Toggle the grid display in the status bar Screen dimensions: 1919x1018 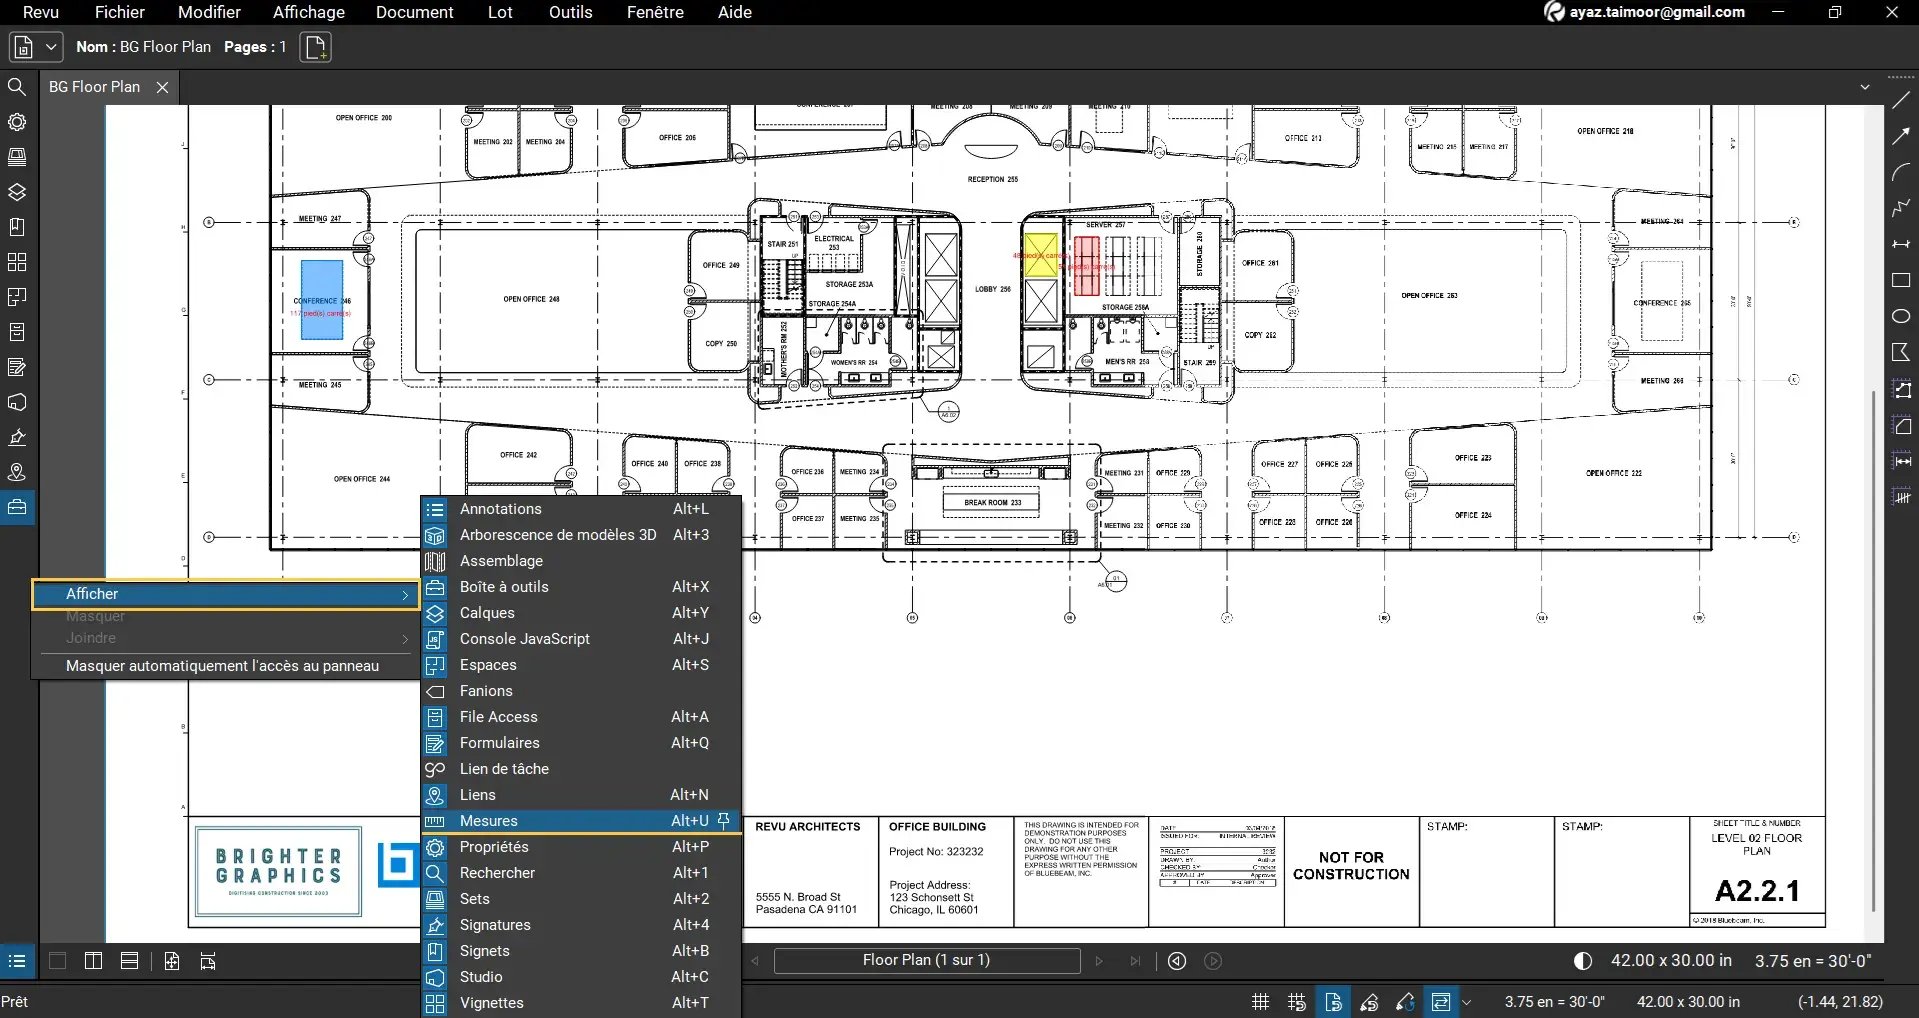click(x=1261, y=1001)
